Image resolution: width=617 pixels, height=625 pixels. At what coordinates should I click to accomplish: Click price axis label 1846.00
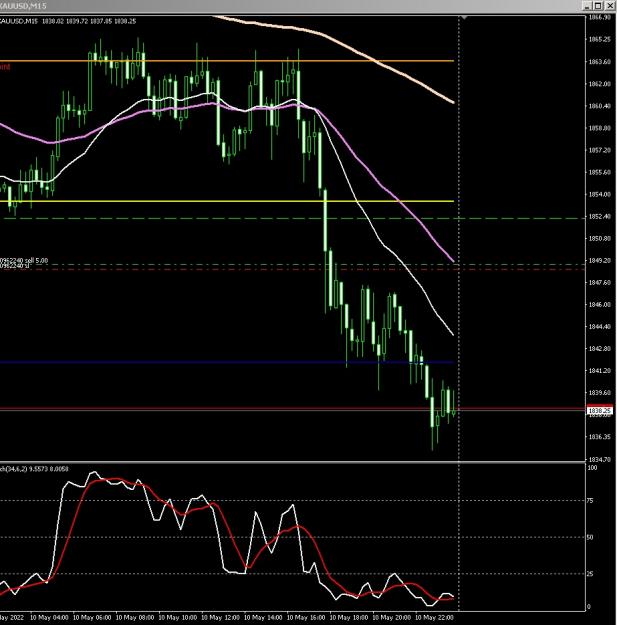point(599,304)
